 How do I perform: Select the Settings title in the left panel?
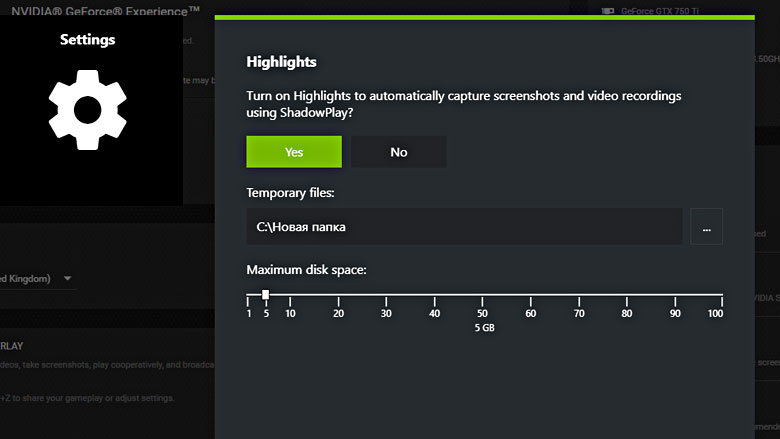(x=88, y=40)
